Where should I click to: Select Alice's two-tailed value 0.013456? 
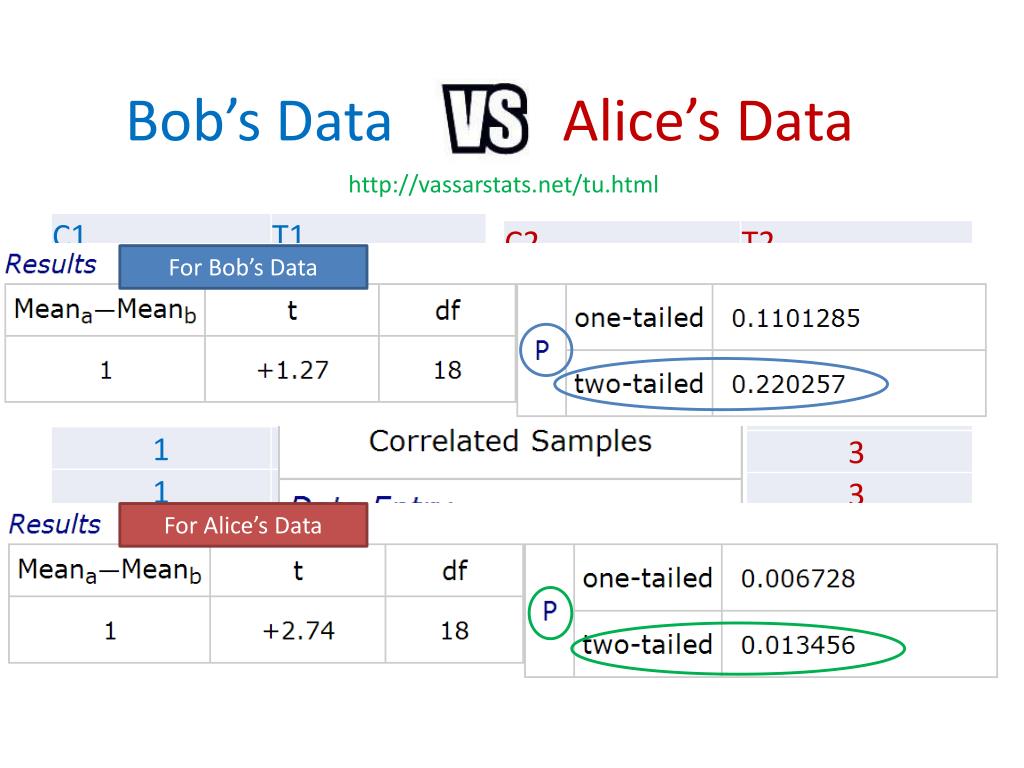[x=797, y=645]
